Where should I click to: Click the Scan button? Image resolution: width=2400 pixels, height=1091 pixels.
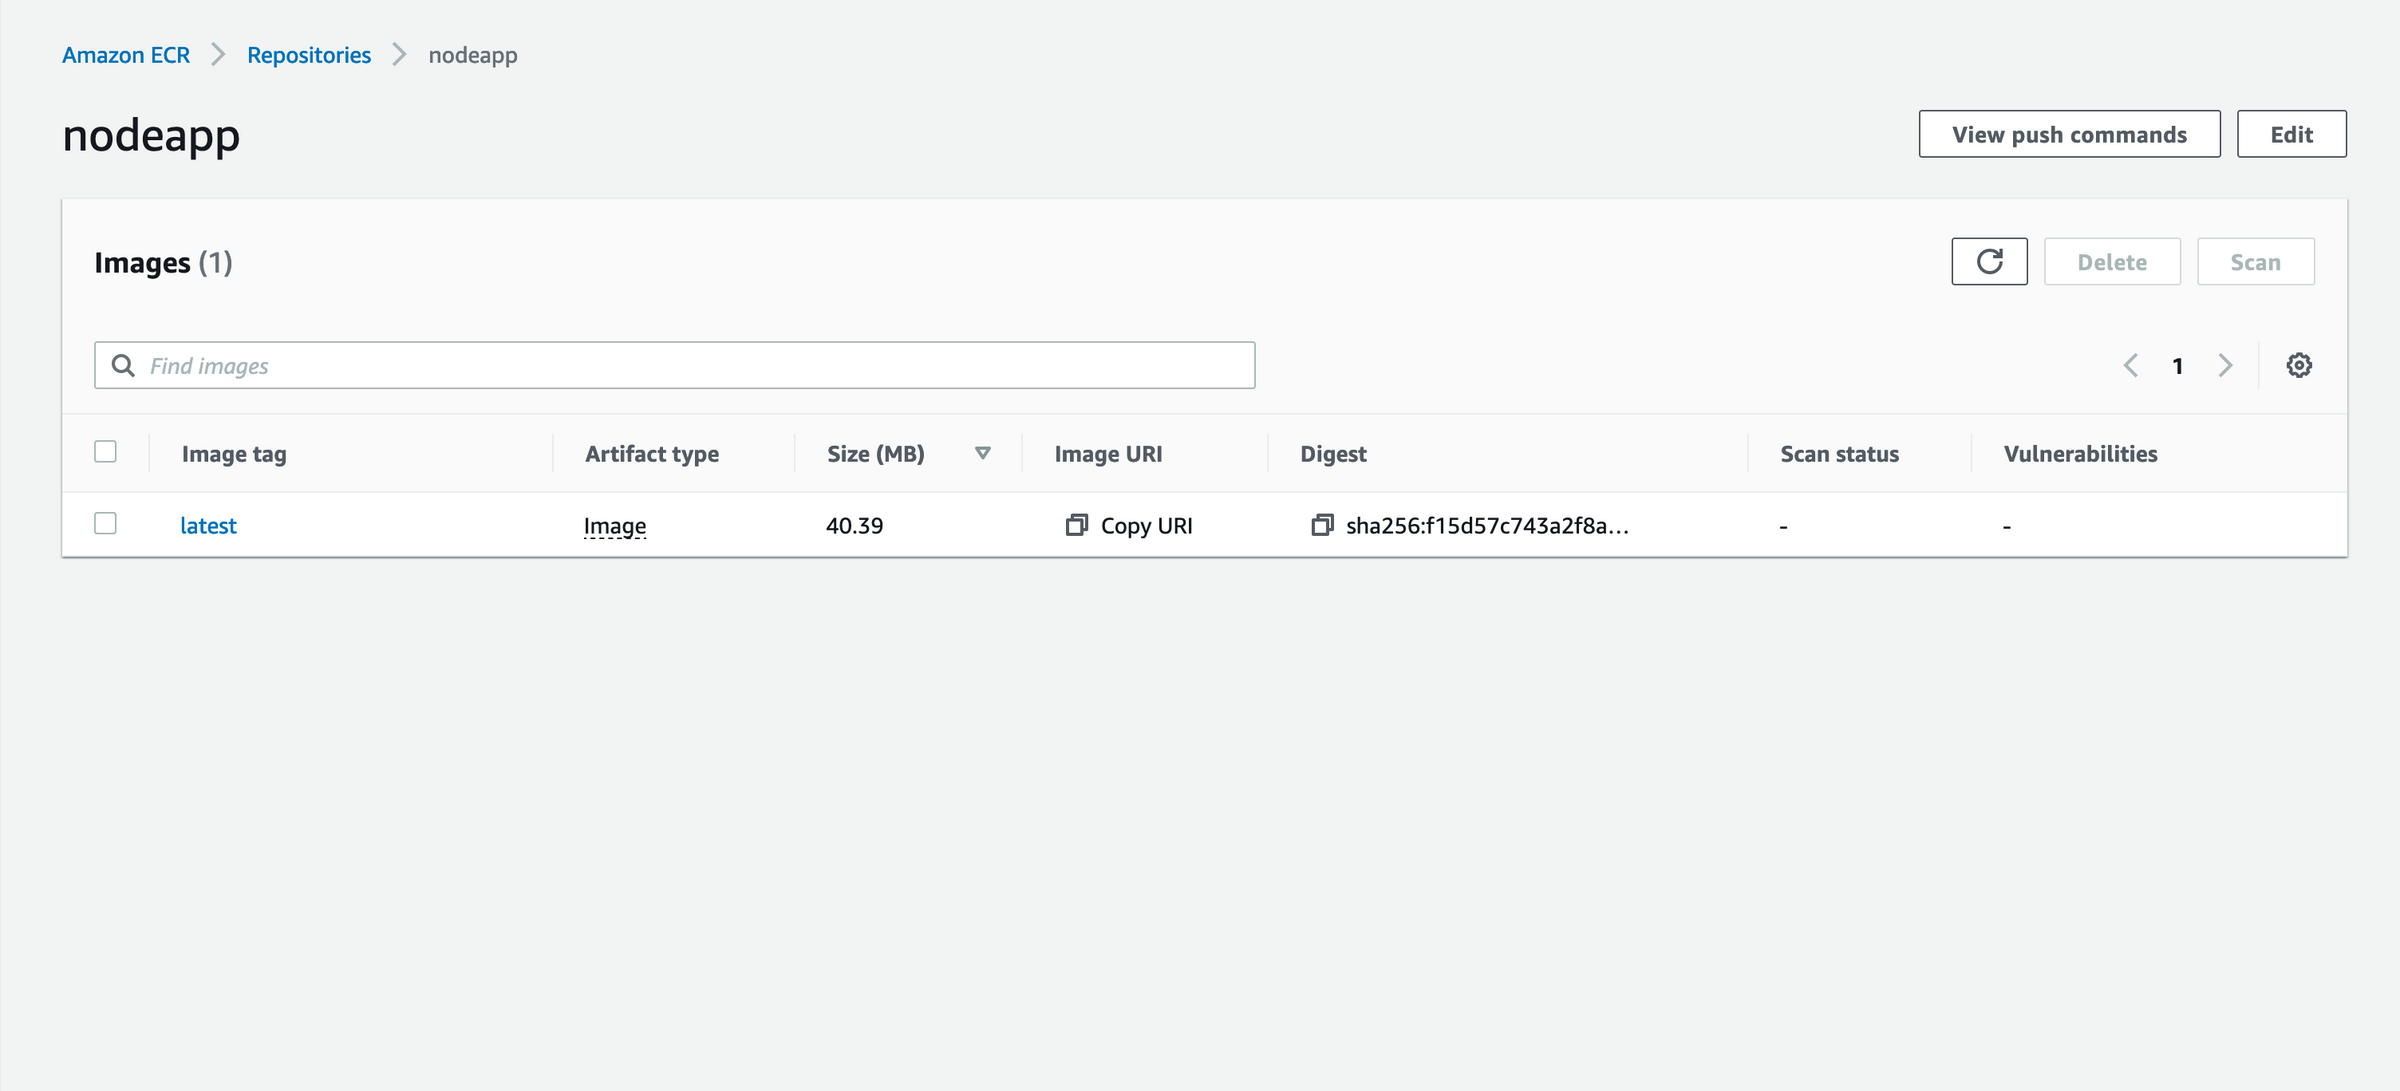point(2256,261)
